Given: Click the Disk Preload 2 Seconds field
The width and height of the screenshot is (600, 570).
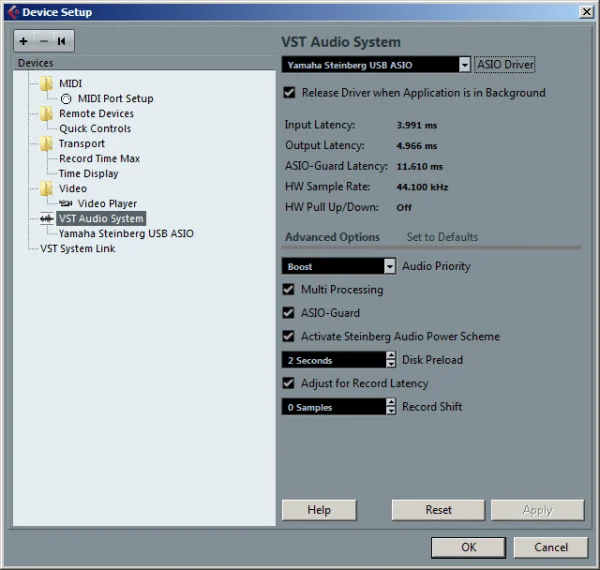Looking at the screenshot, I should (x=334, y=360).
